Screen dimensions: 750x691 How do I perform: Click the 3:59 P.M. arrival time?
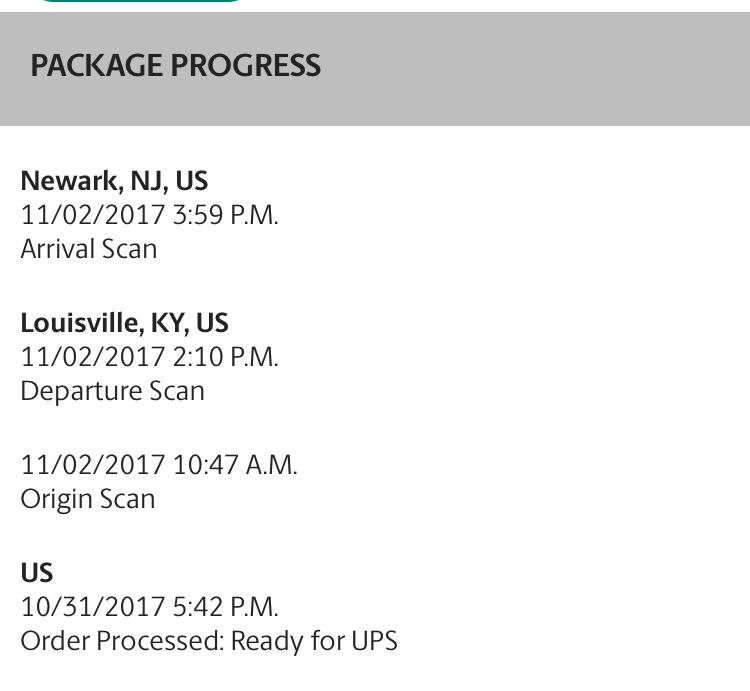tap(225, 215)
